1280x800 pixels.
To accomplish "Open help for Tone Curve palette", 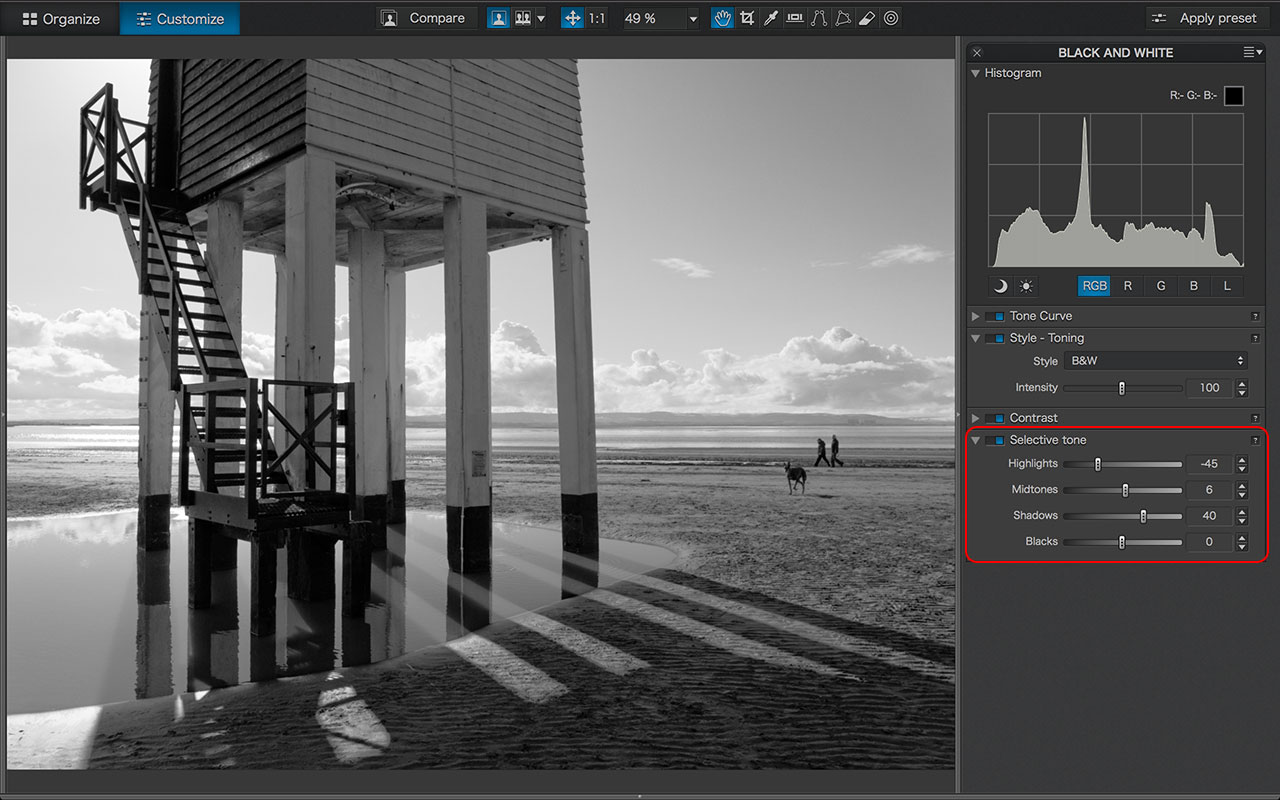I will tap(1255, 316).
